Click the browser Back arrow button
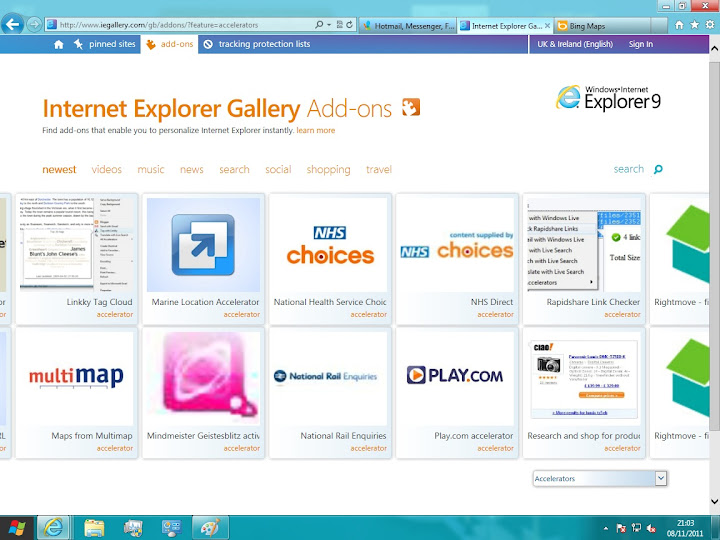720x540 pixels. tap(12, 24)
